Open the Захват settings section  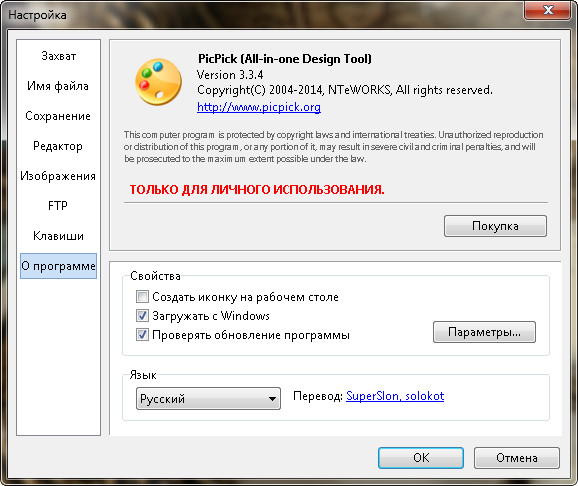(58, 56)
